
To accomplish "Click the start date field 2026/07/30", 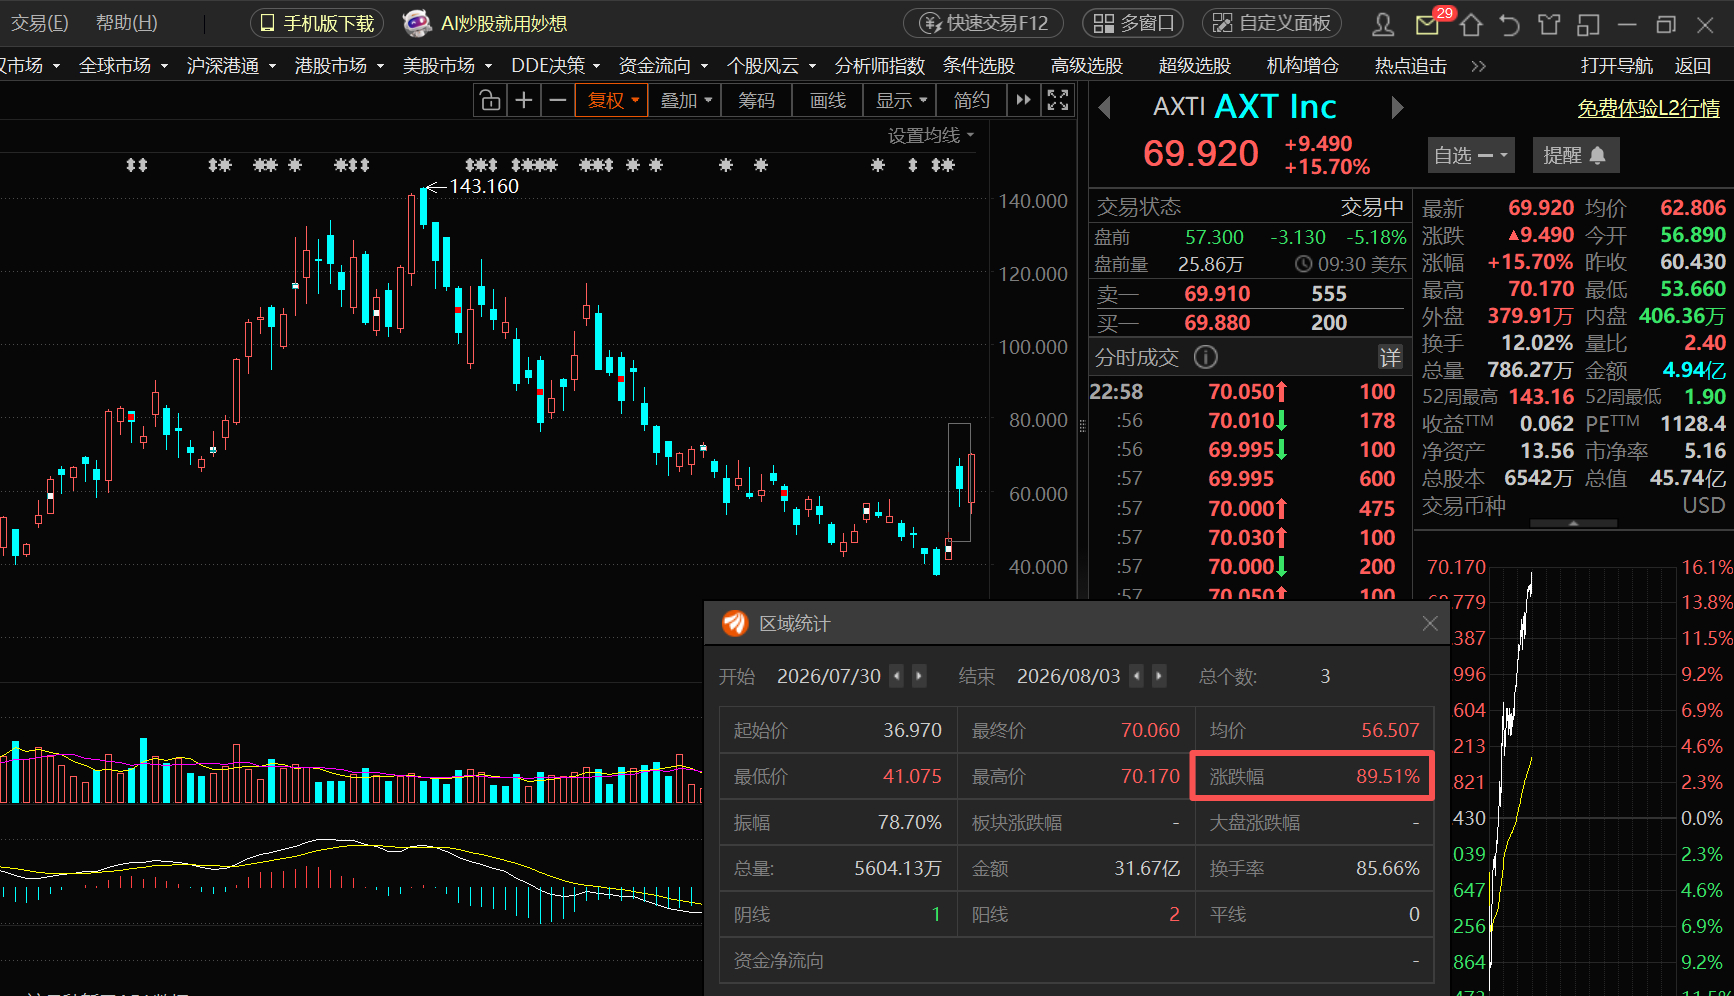I will 829,676.
